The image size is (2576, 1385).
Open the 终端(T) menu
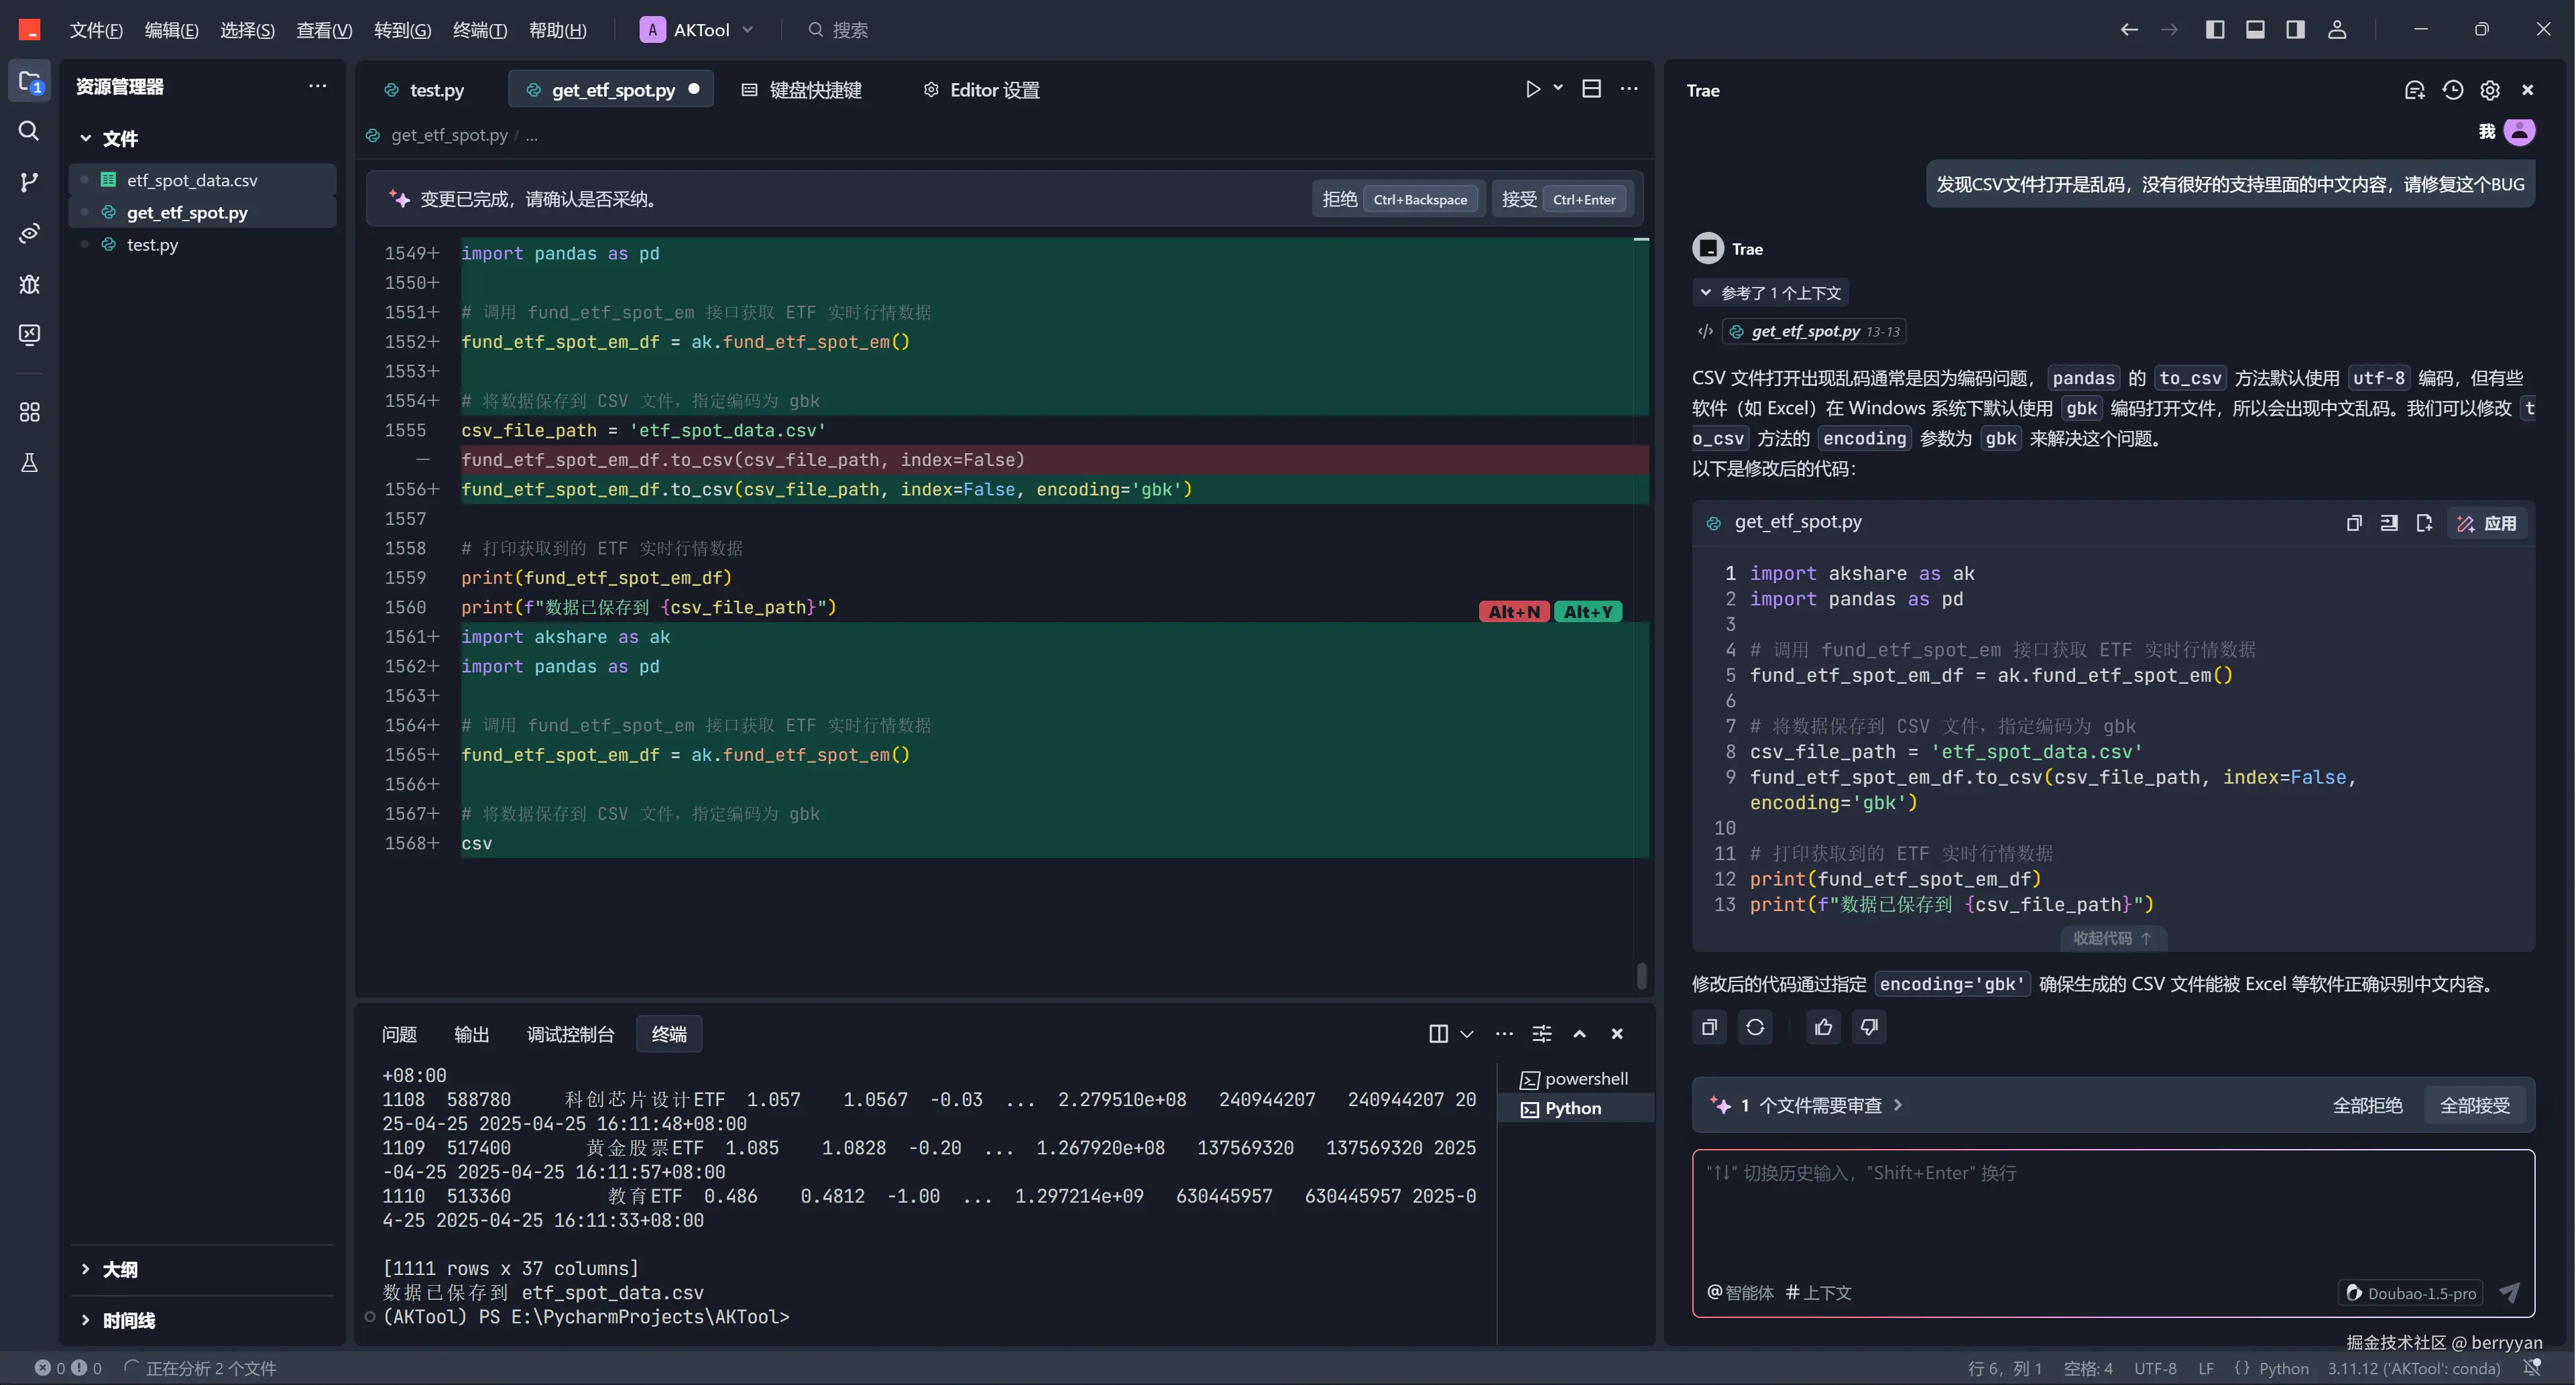click(x=479, y=30)
